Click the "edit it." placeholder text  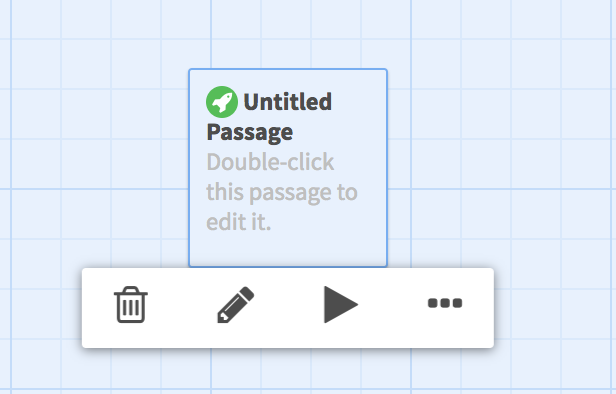(x=238, y=222)
